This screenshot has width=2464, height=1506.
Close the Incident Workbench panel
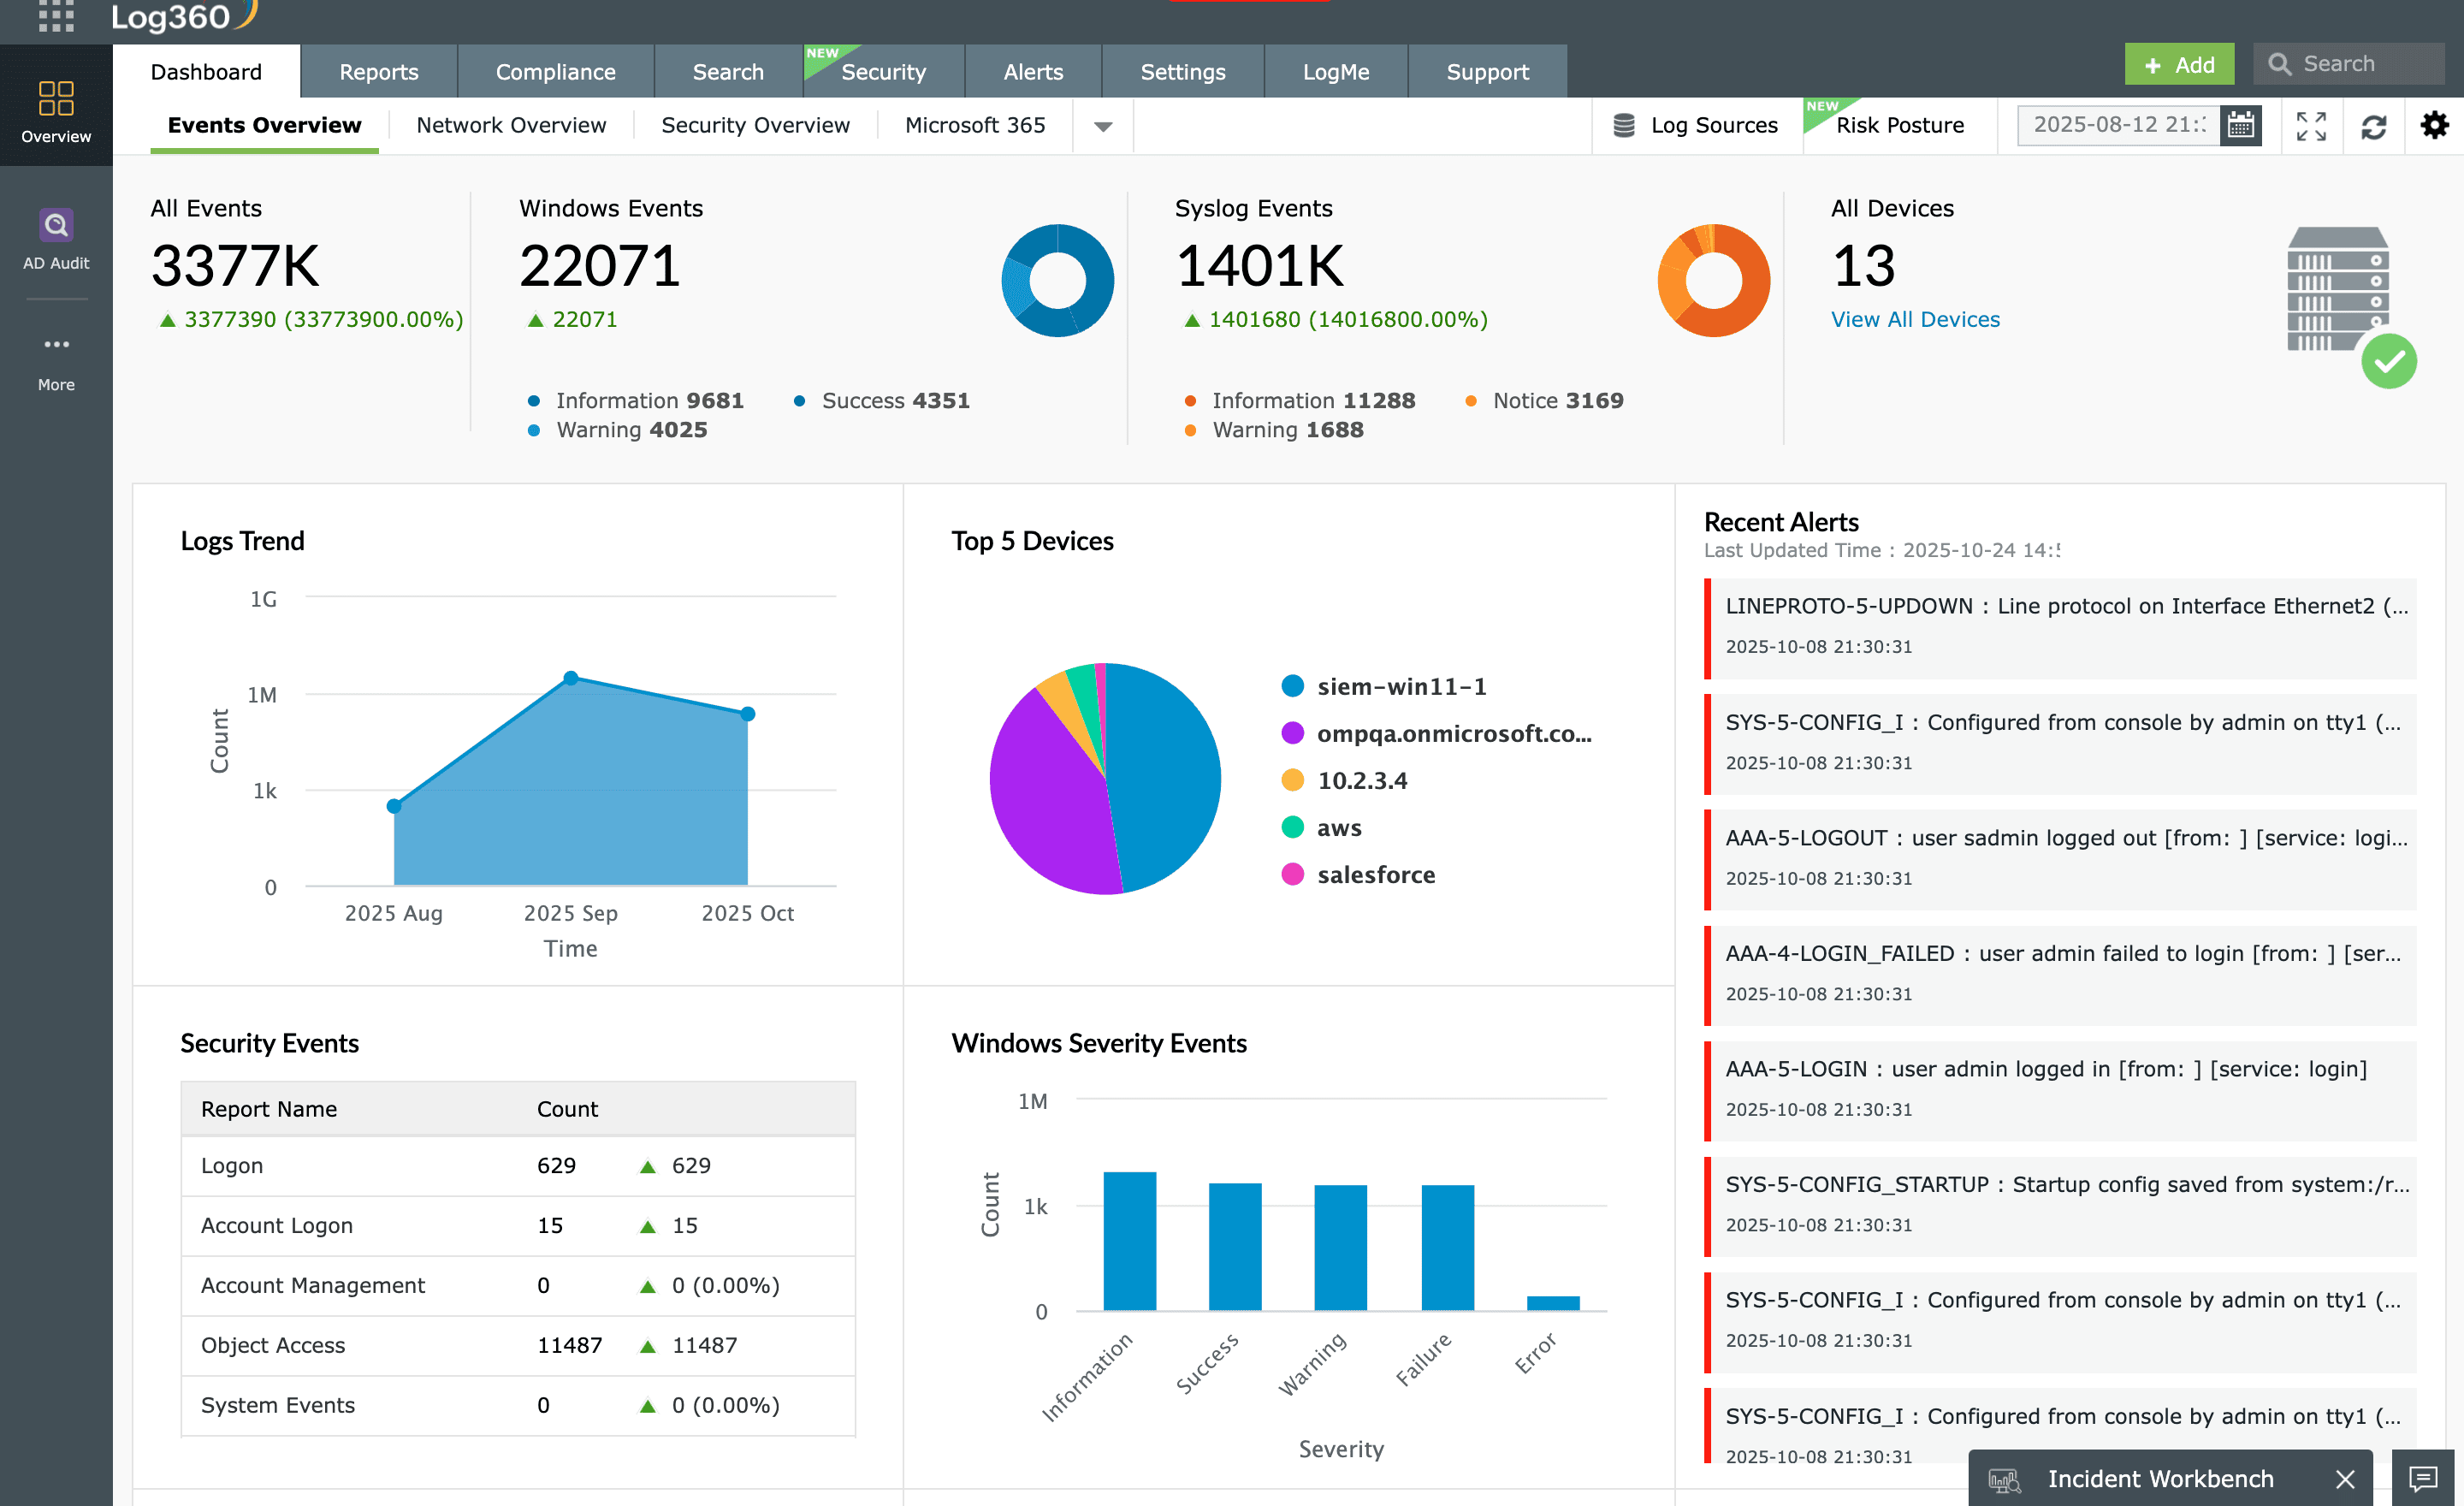point(2344,1478)
